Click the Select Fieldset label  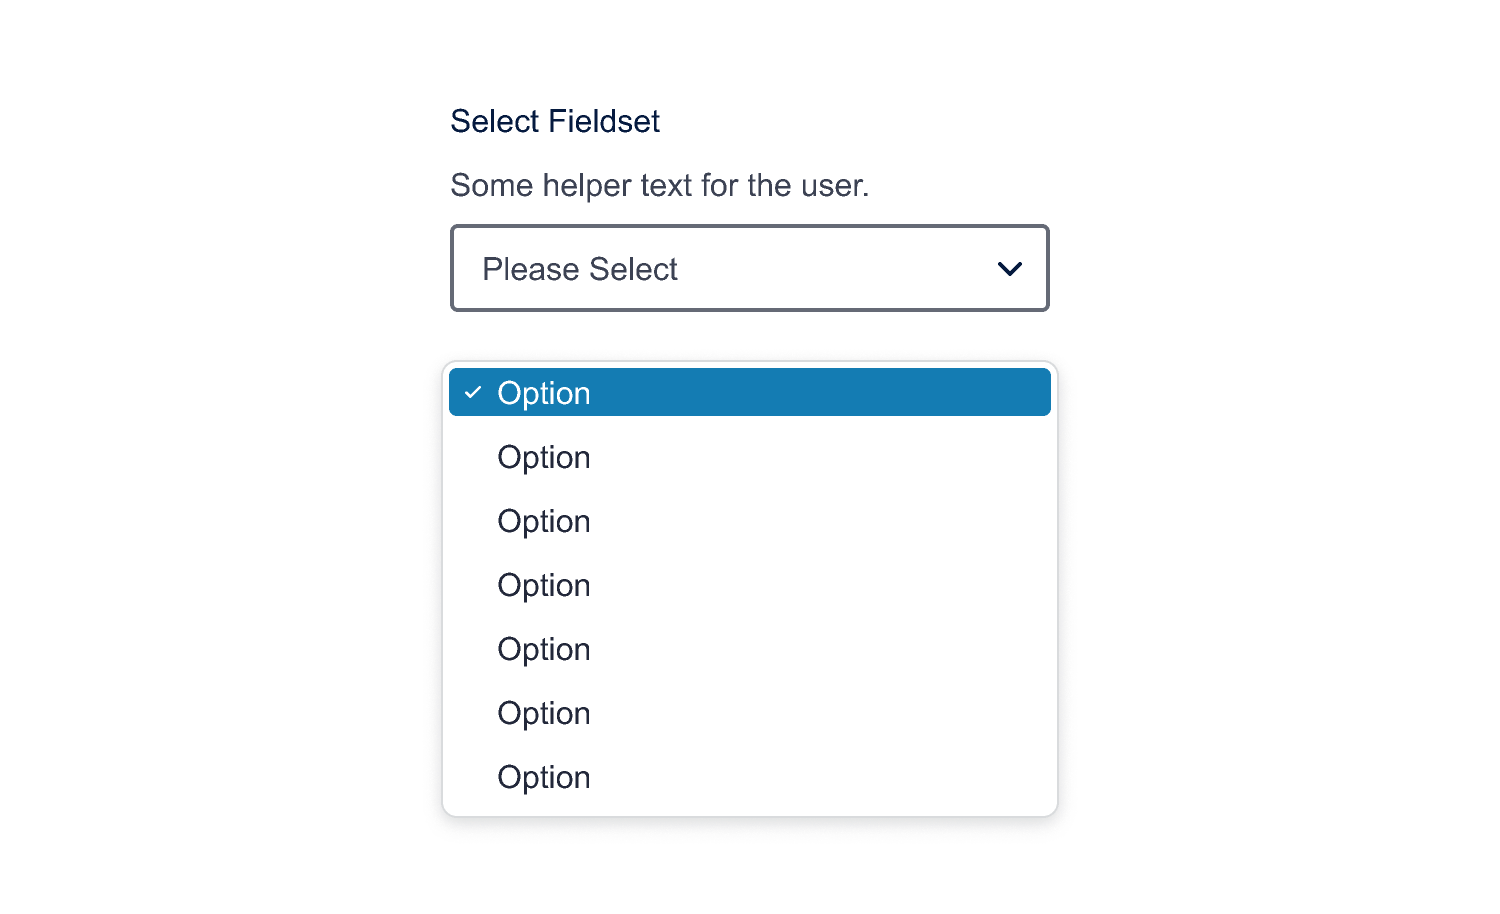(x=555, y=121)
